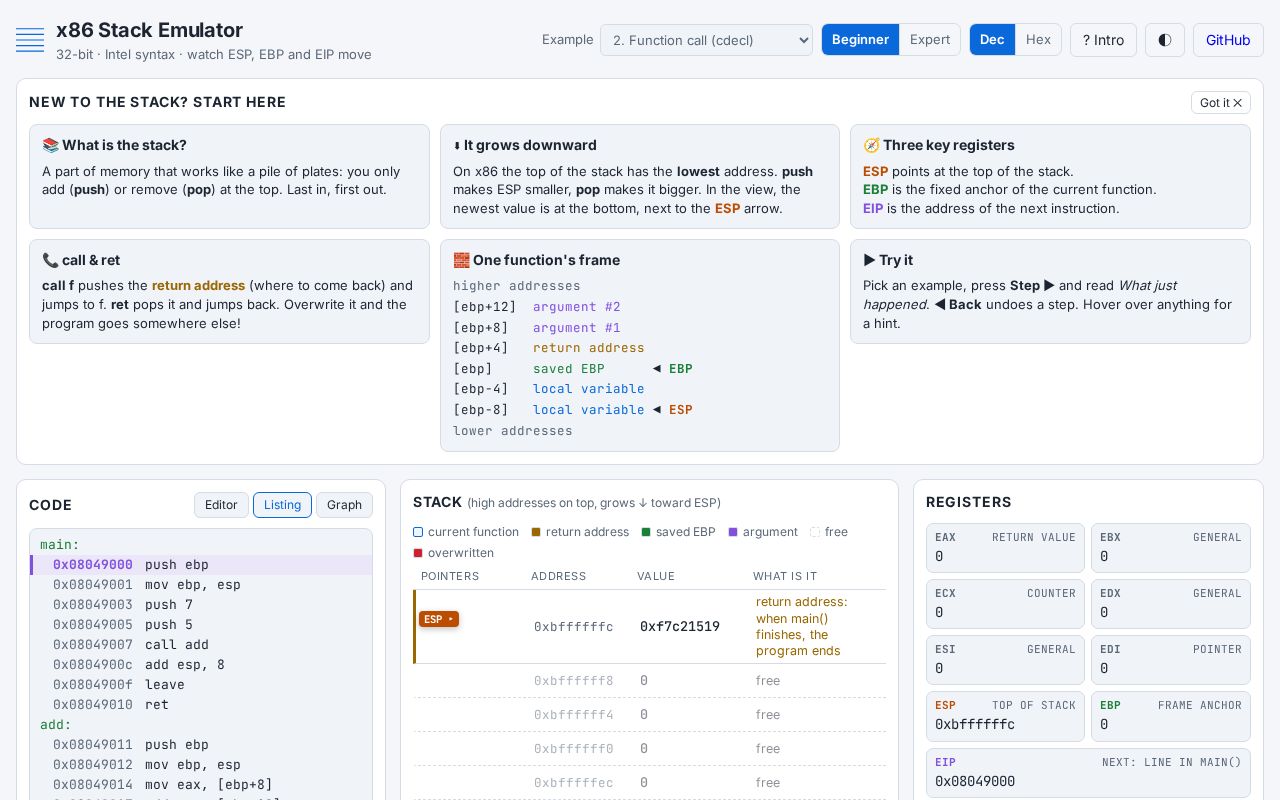Image resolution: width=1280 pixels, height=800 pixels.
Task: Select code line 'add esp, 8'
Action: [x=201, y=665]
